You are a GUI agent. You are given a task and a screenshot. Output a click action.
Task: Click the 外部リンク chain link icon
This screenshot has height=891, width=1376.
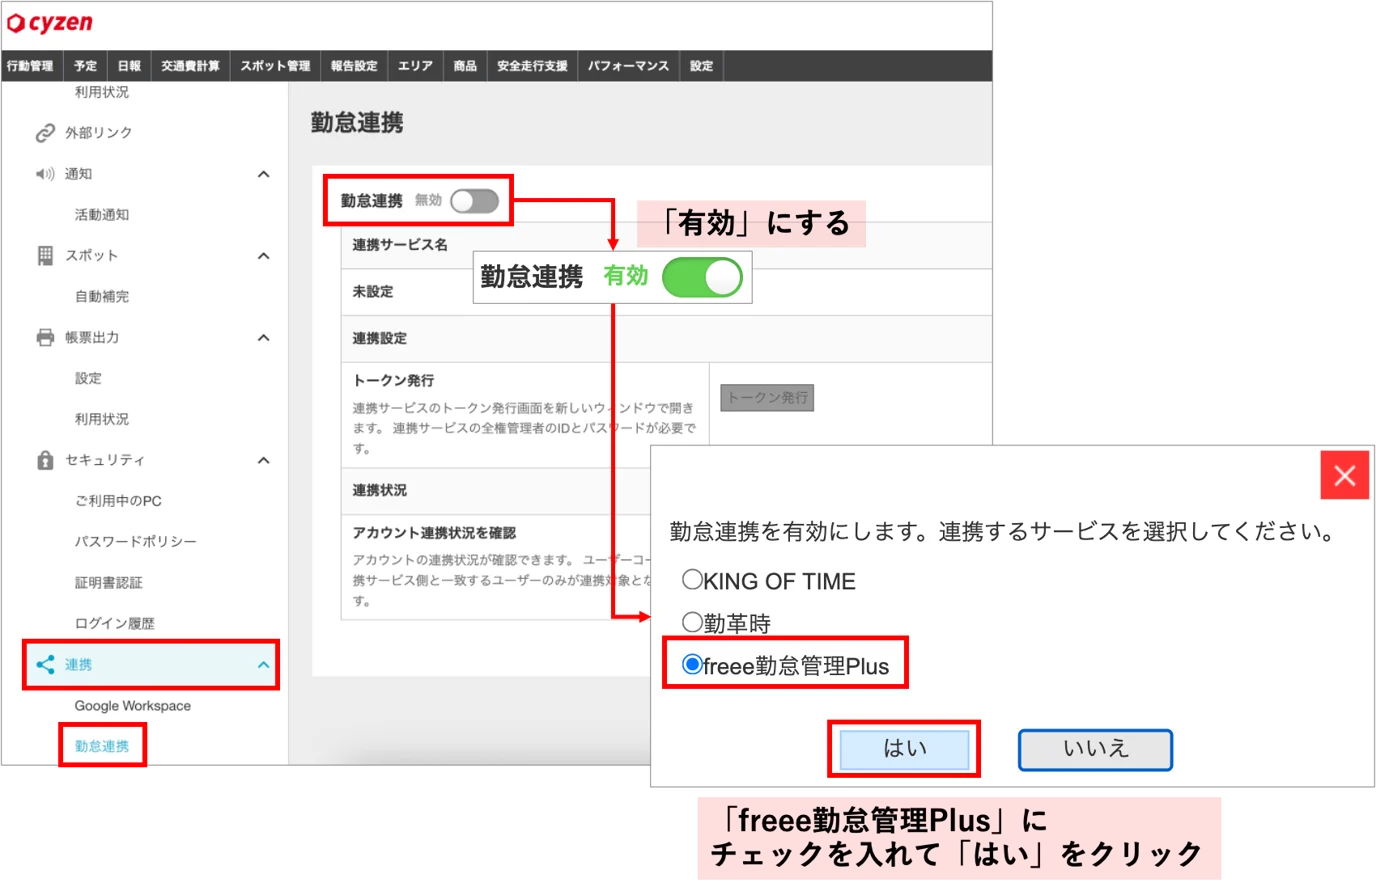point(45,133)
